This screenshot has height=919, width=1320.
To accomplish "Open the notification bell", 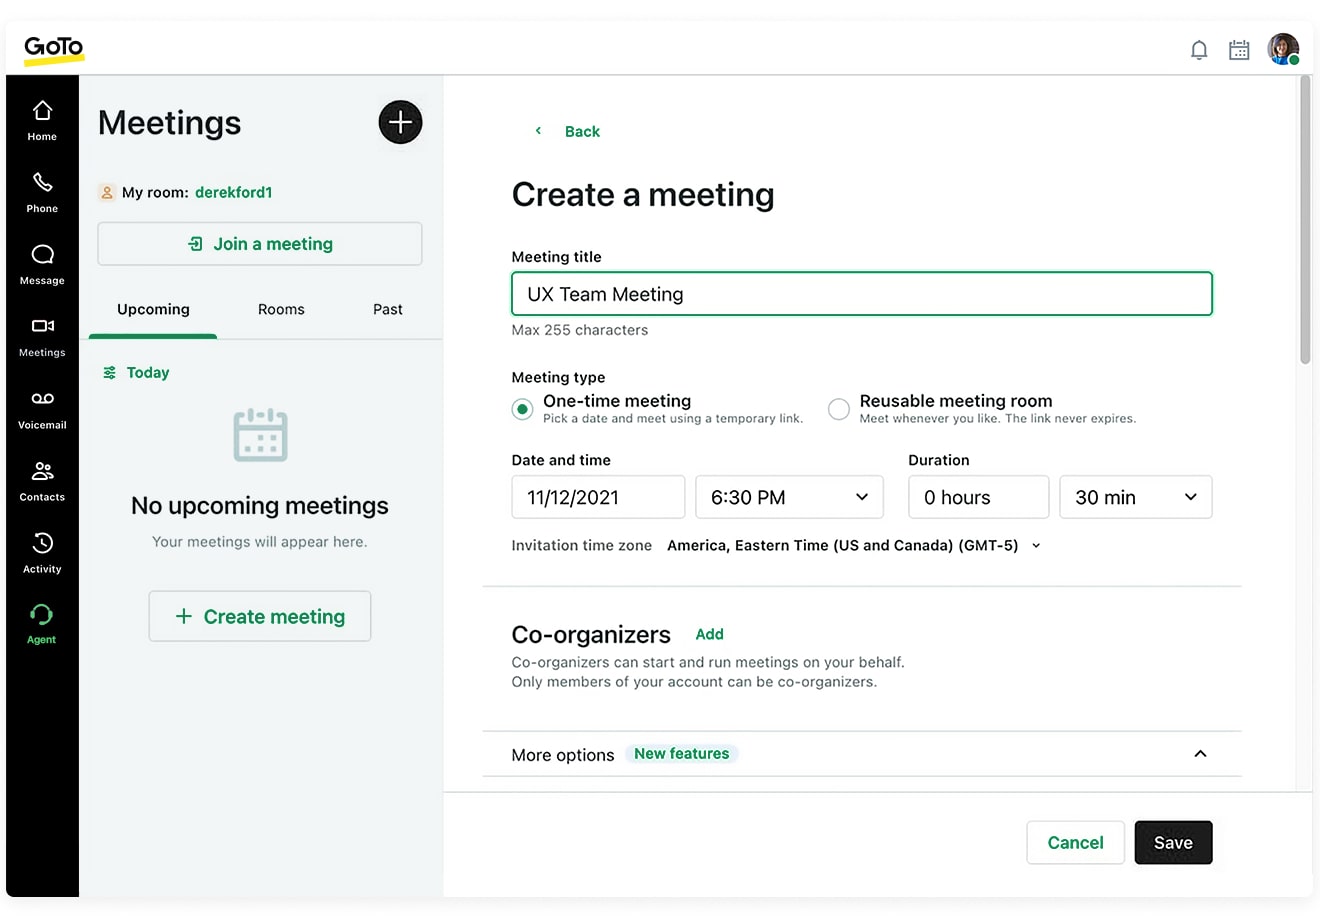I will [1199, 49].
